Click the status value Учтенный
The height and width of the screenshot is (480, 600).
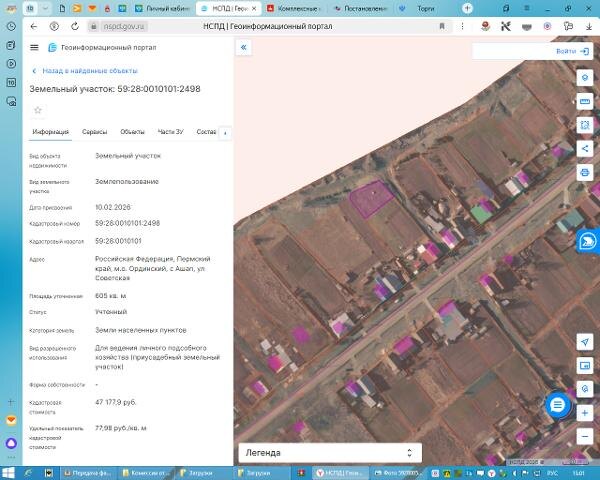pyautogui.click(x=111, y=312)
